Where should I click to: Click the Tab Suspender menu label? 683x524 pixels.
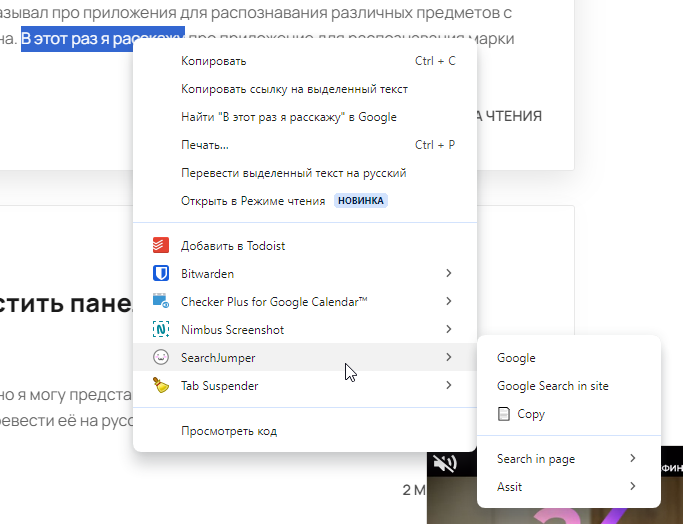(220, 386)
